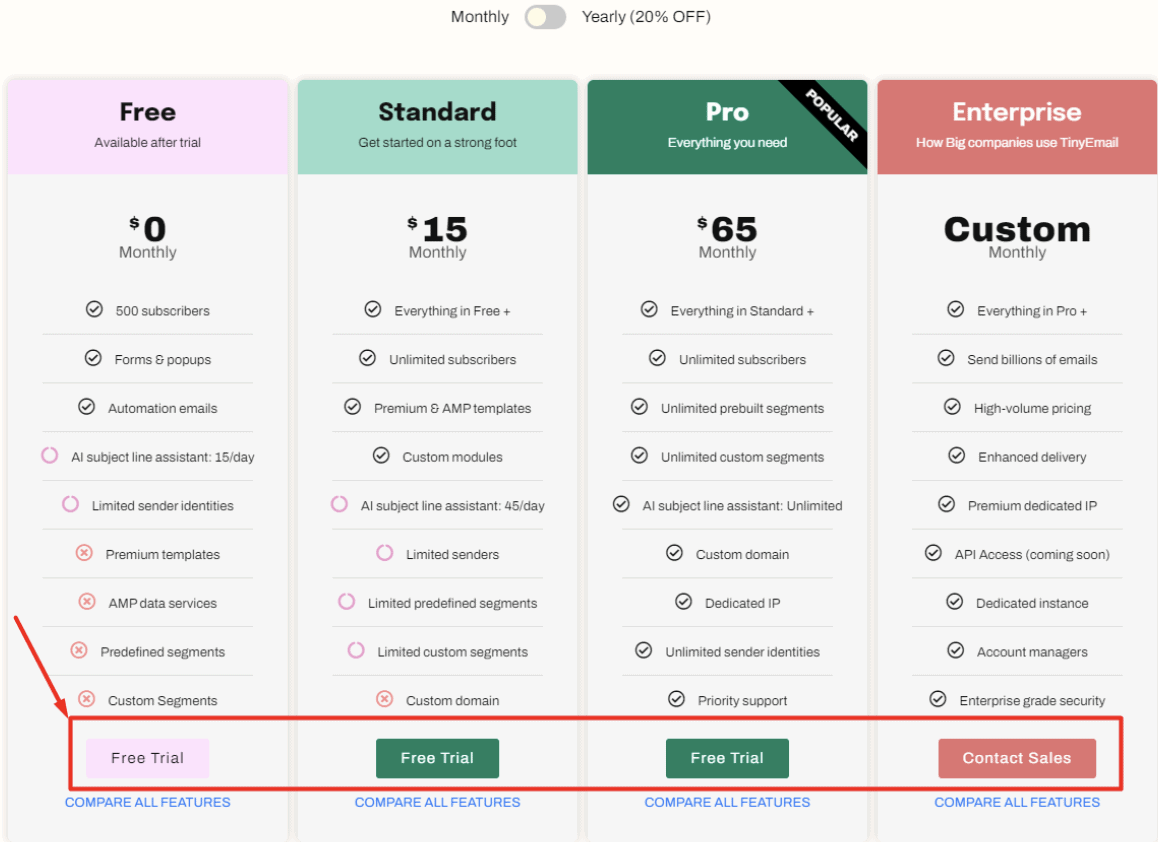Open Compare All Features under Pro plan

click(727, 802)
